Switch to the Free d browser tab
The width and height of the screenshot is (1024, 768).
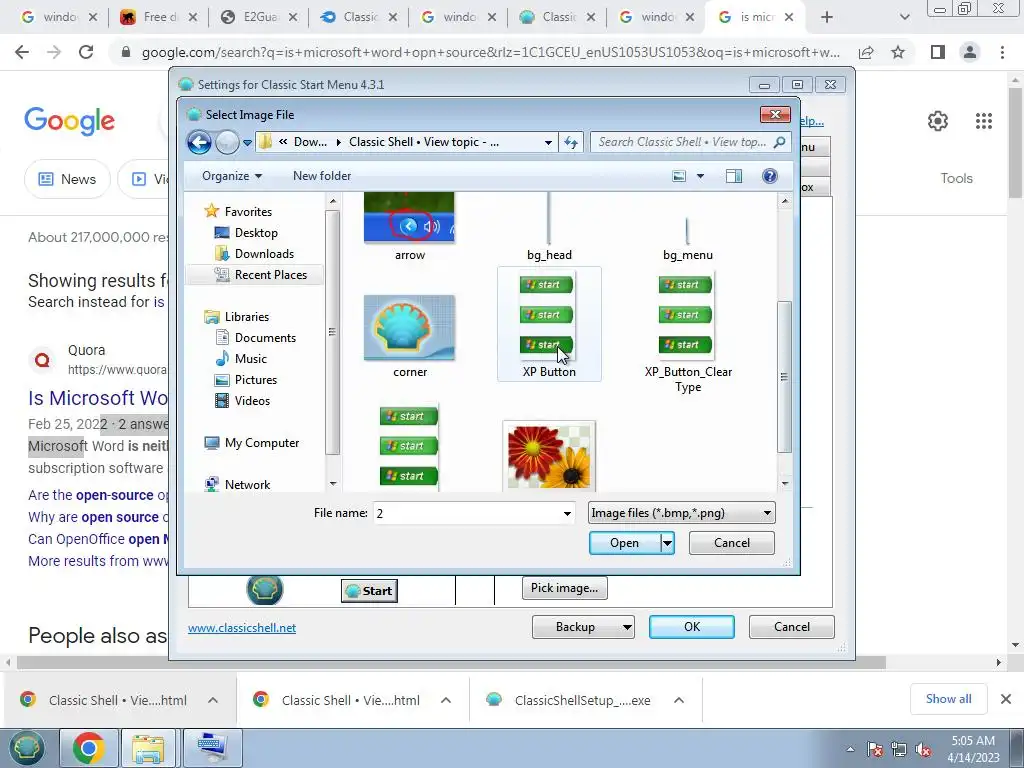158,17
